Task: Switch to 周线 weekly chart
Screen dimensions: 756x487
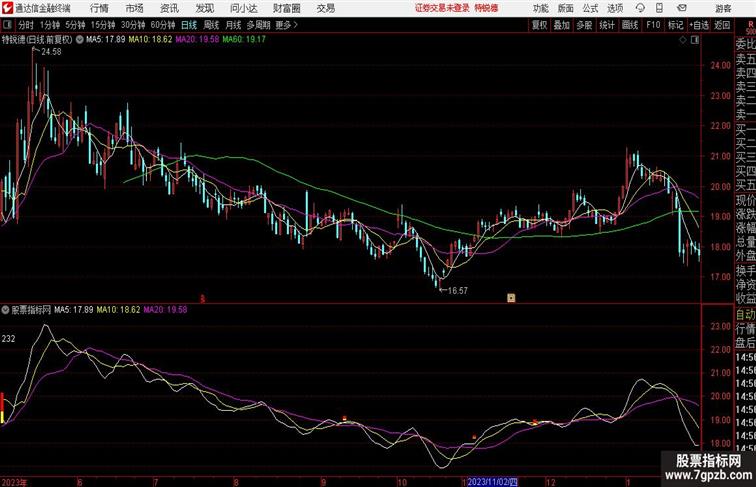Action: pyautogui.click(x=211, y=25)
